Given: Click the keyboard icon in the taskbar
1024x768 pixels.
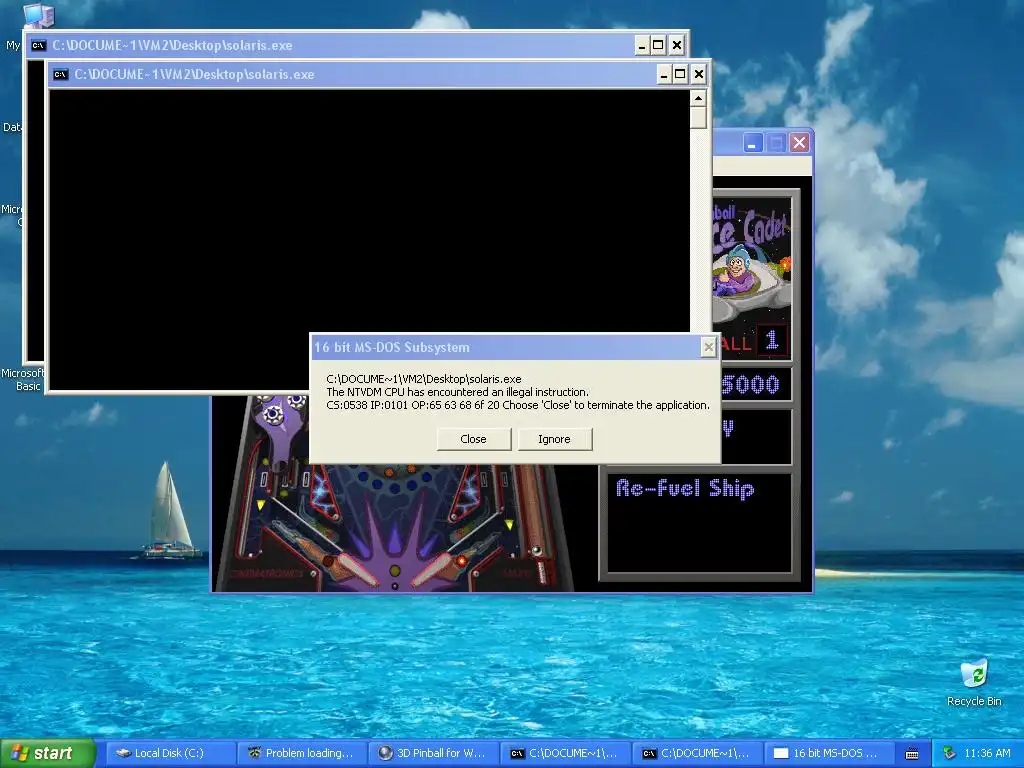Looking at the screenshot, I should click(912, 754).
